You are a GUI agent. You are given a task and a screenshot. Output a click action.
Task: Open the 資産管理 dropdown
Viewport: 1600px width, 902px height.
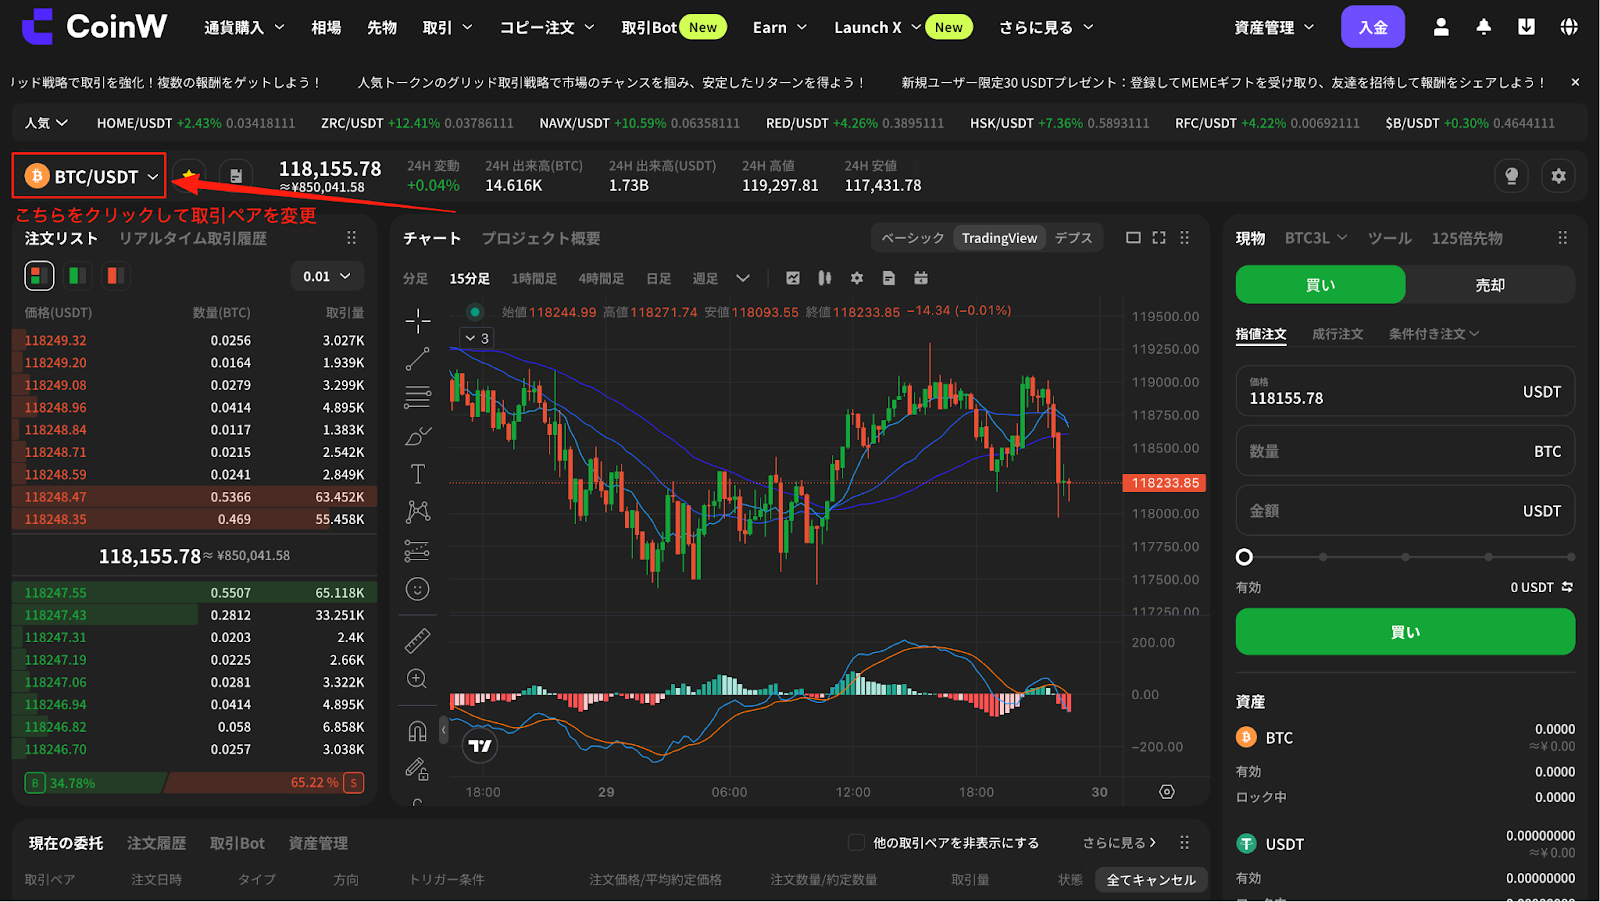1274,27
